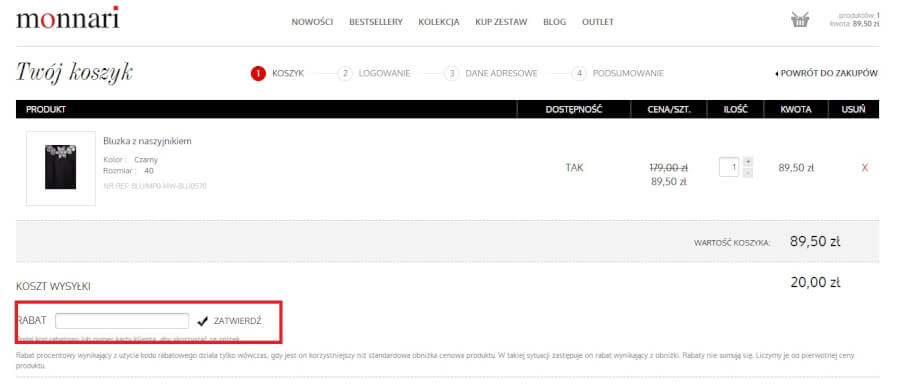
Task: Select step 4 Podsumowanie circle
Action: 579,73
